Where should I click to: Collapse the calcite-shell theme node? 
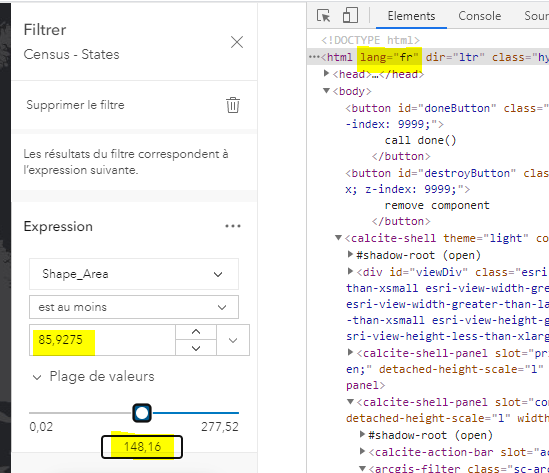tap(338, 238)
